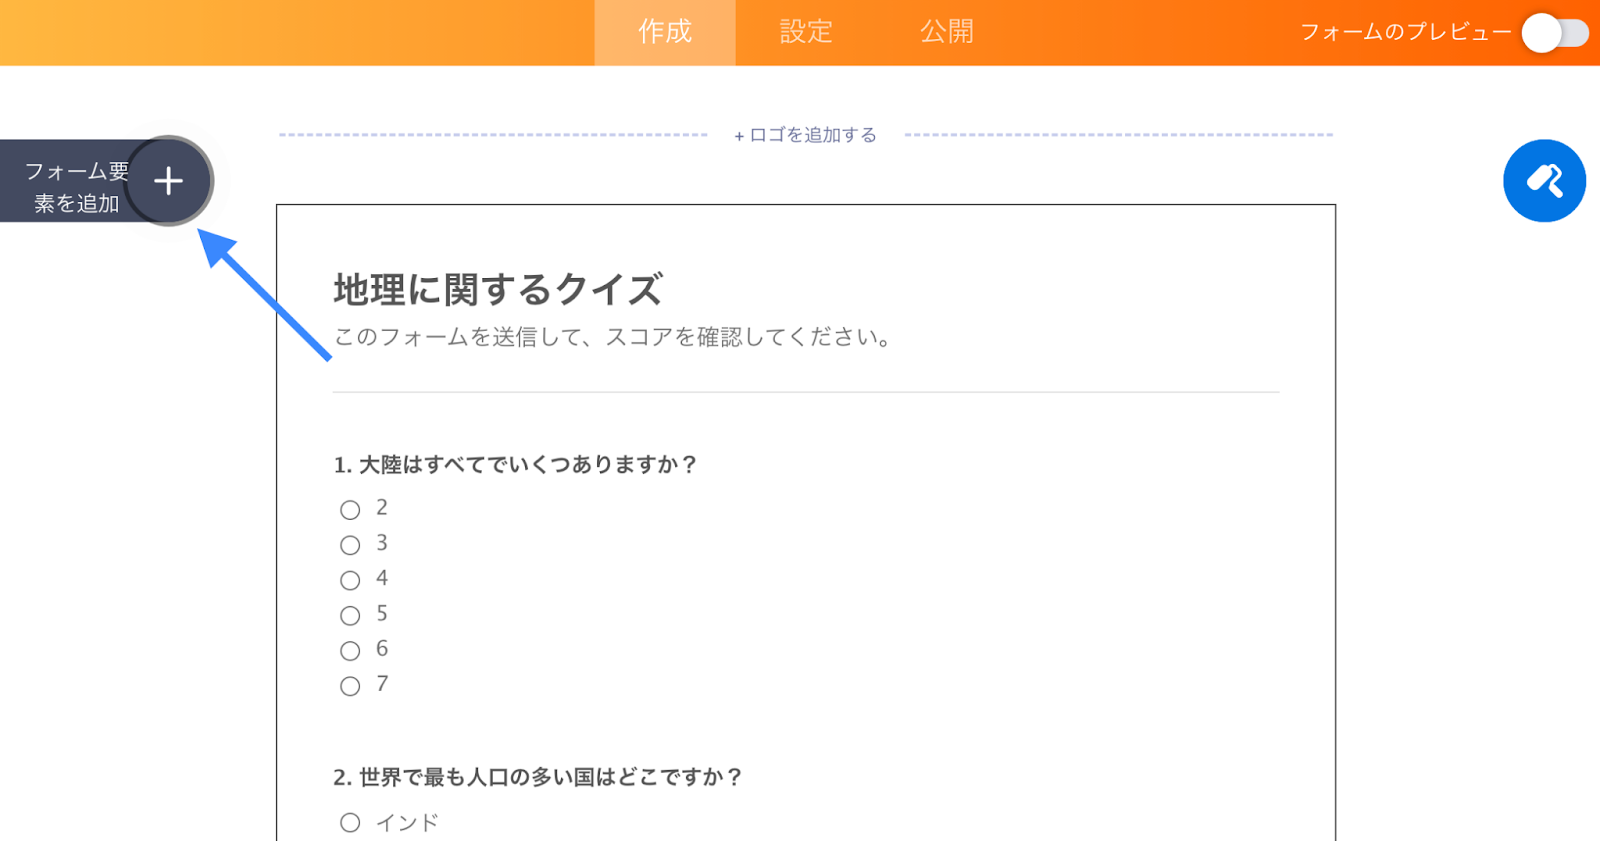The image size is (1600, 841).
Task: Switch to the 作成 tab
Action: point(665,32)
